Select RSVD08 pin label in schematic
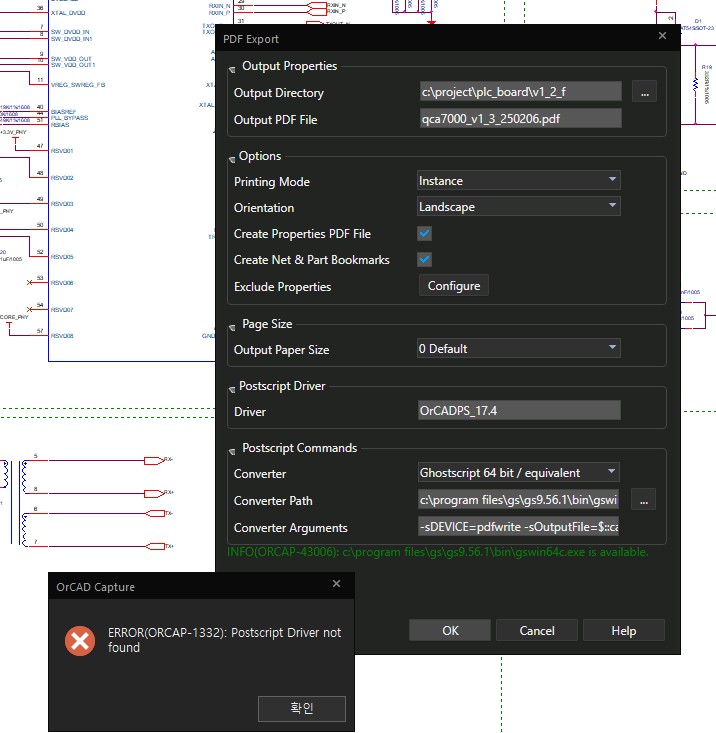This screenshot has width=716, height=733. tap(62, 336)
